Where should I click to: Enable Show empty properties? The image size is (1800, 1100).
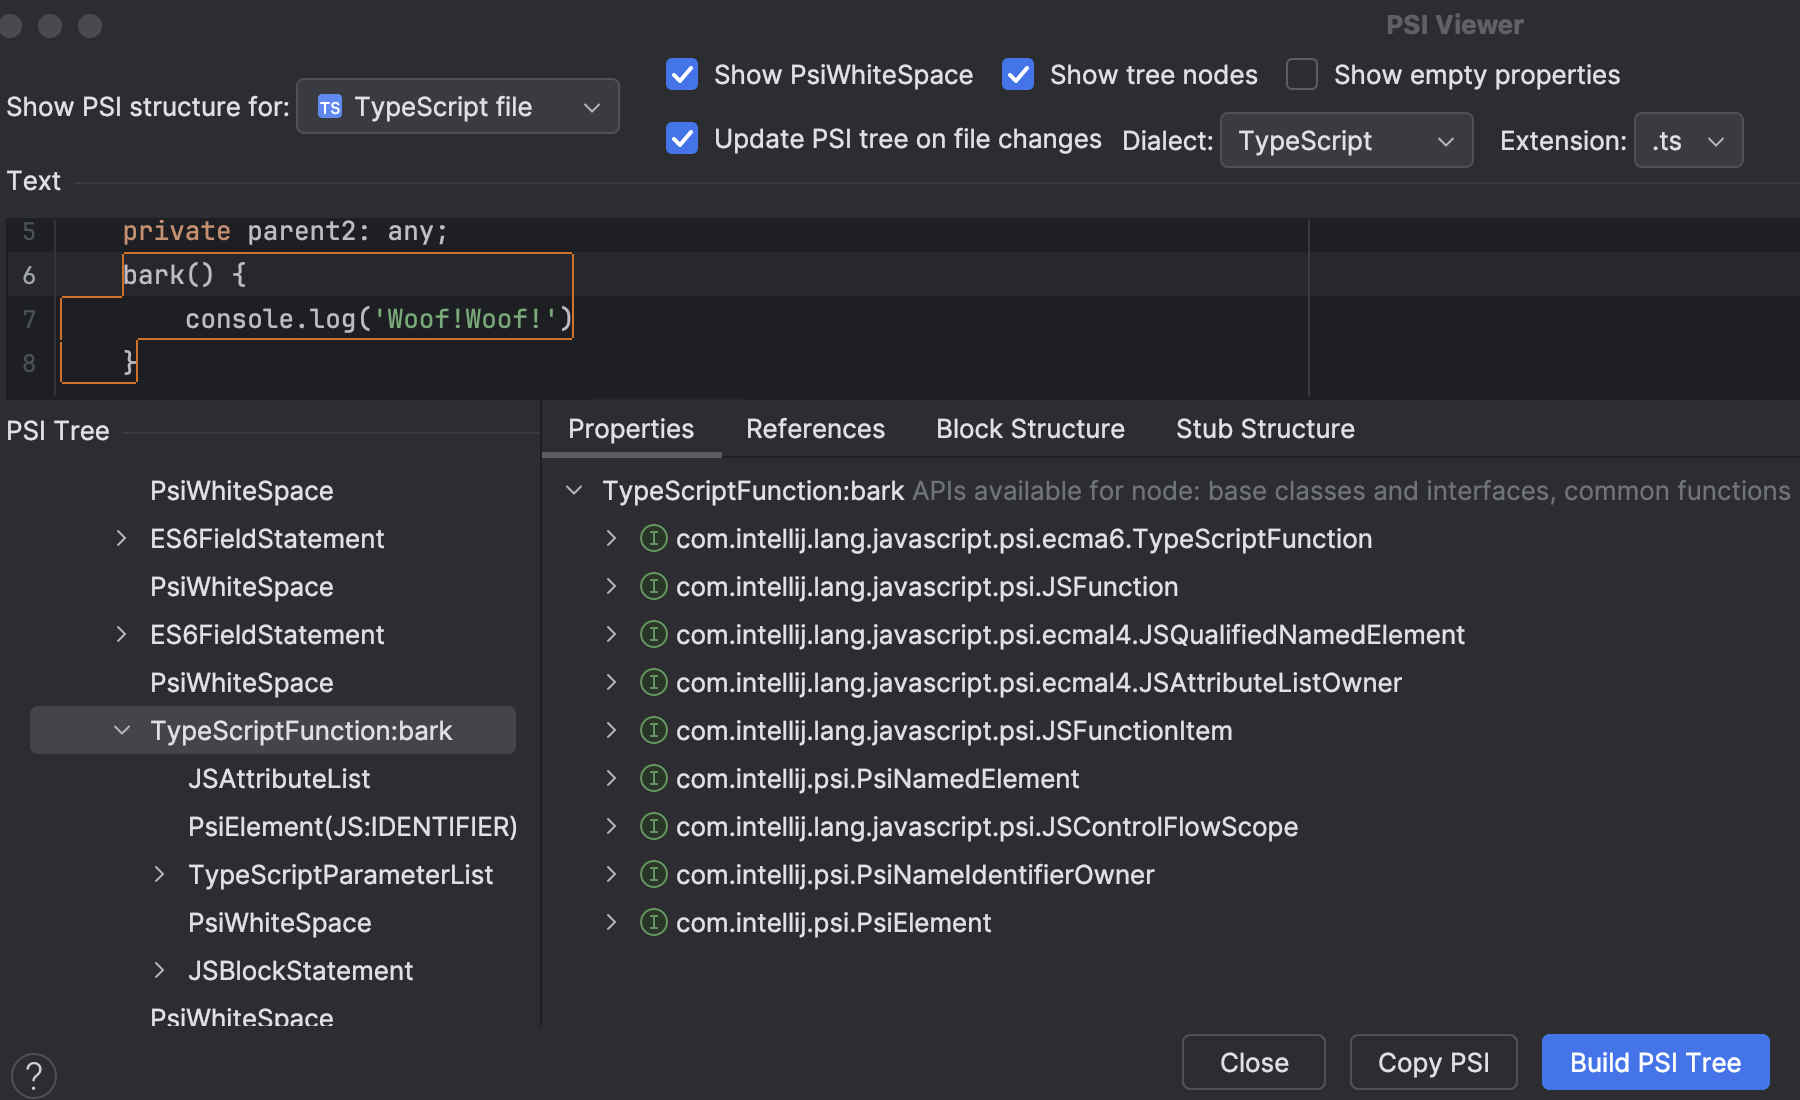click(1301, 74)
